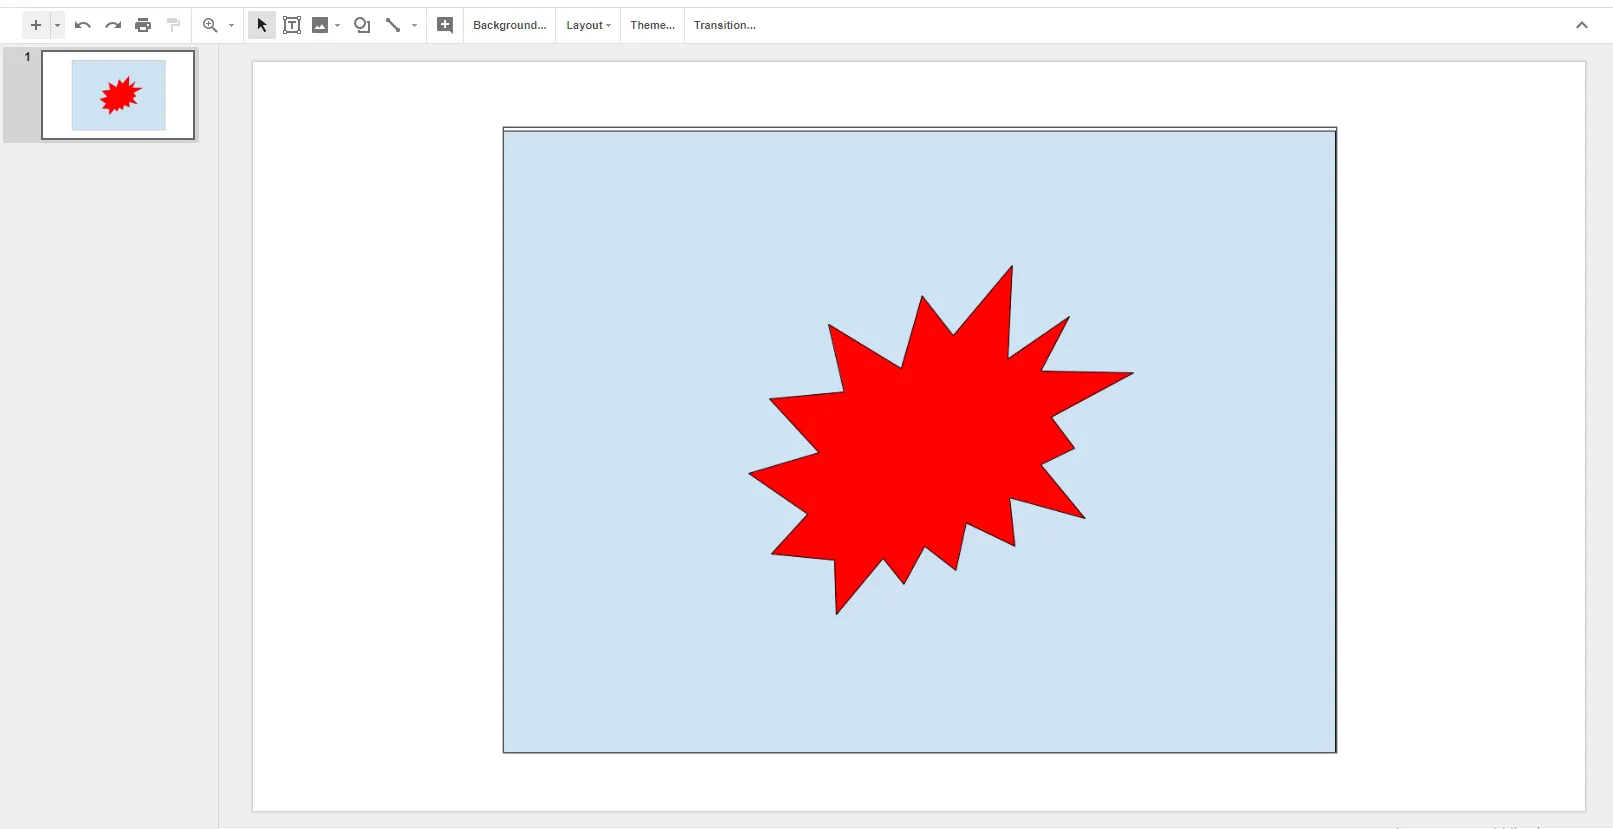Open the new slide layout dropdown arrow
Image resolution: width=1613 pixels, height=829 pixels.
click(57, 25)
